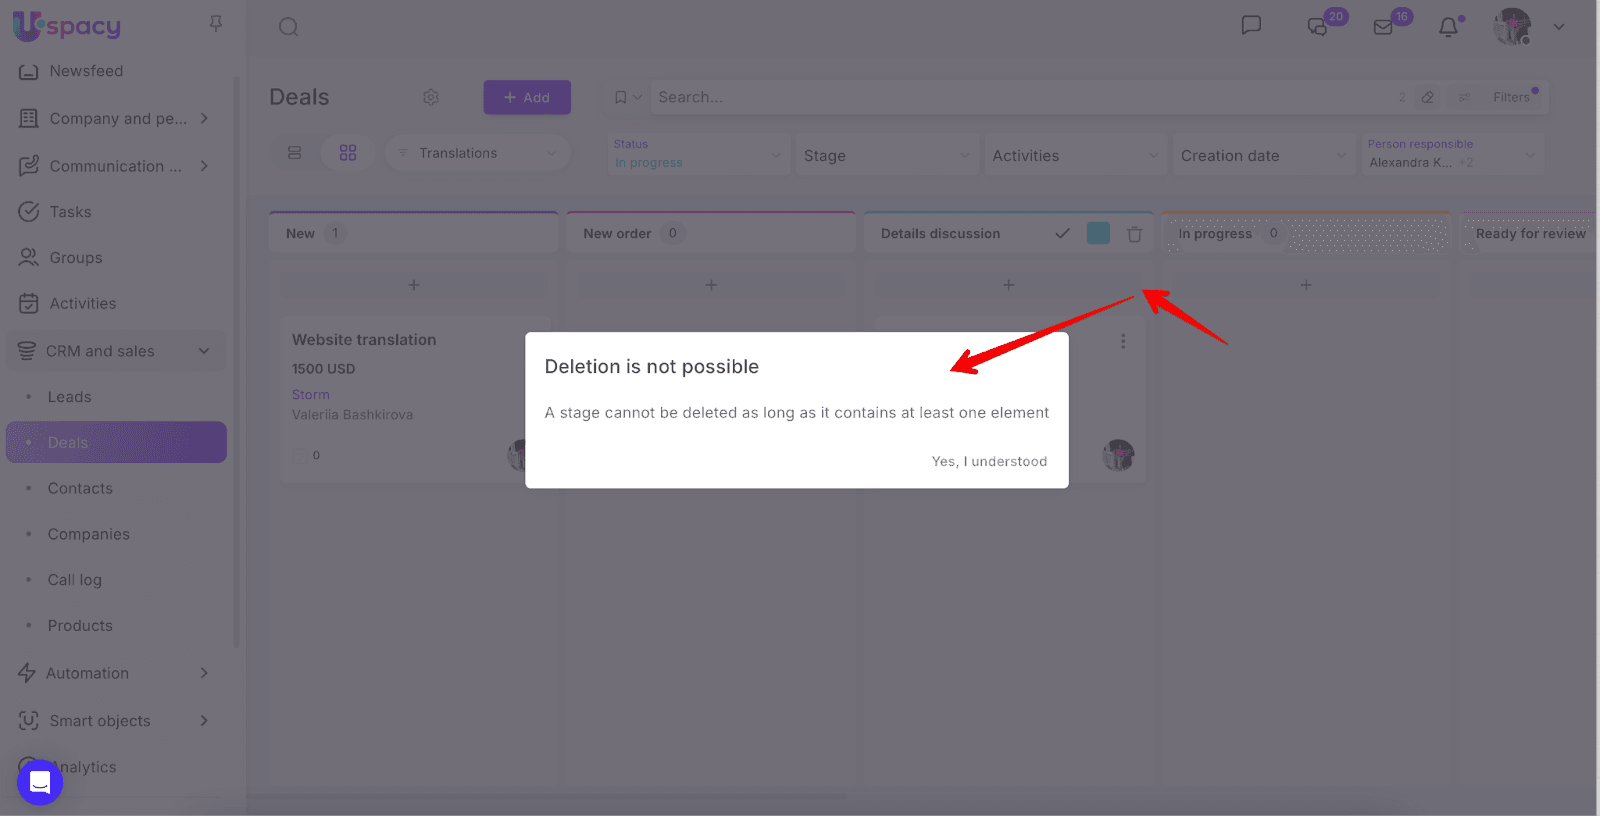Viewport: 1600px width, 816px height.
Task: Click the saved filters bookmark icon
Action: point(621,97)
